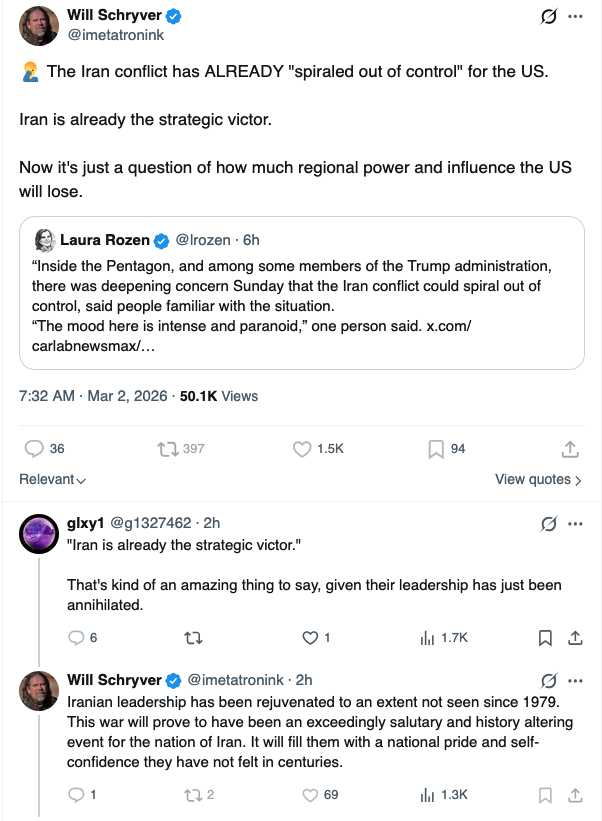Reply to Will Schryver's main post
The width and height of the screenshot is (602, 821).
32,449
